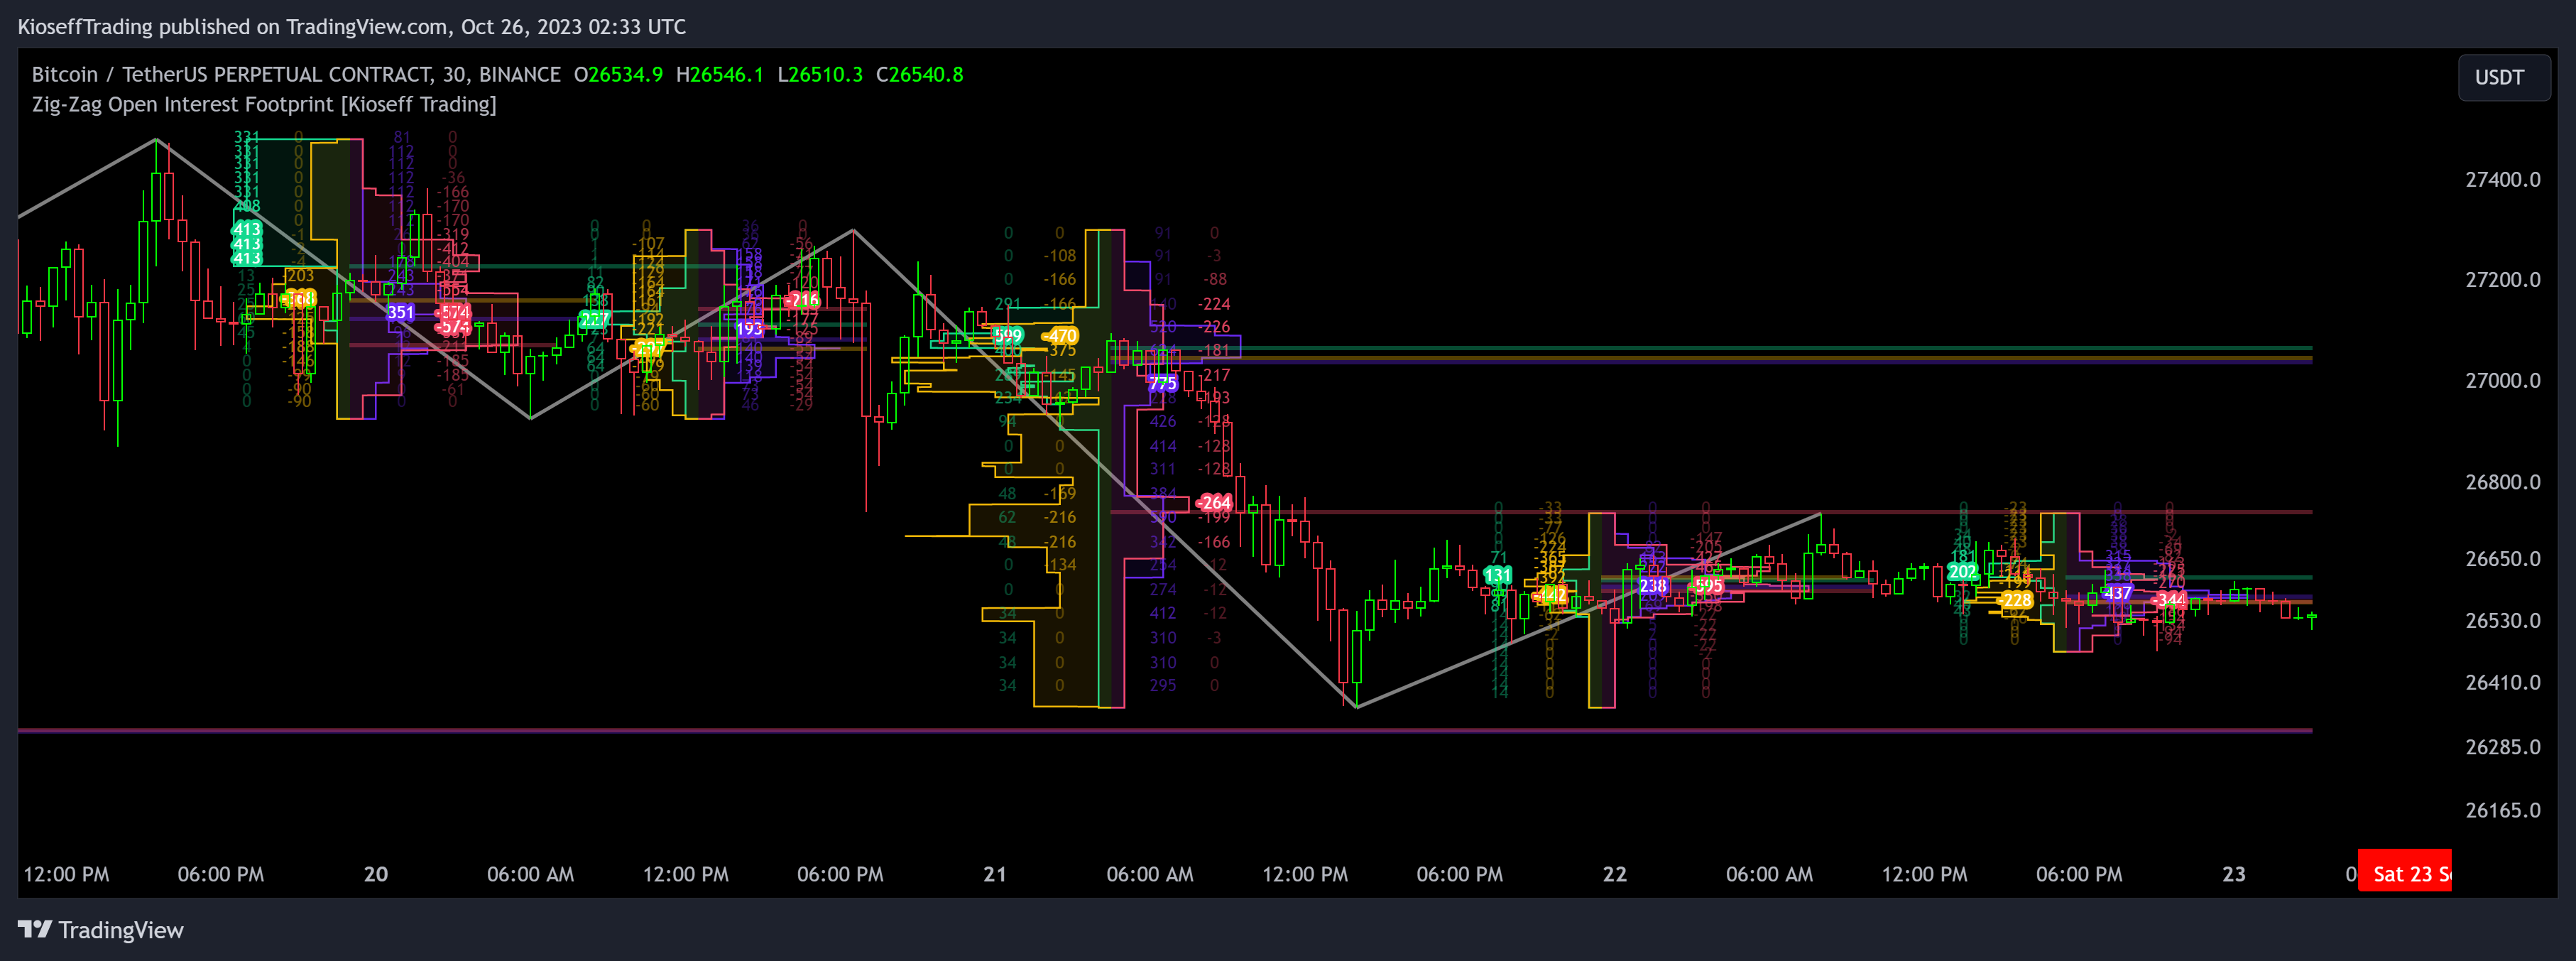Click the red -344 highlighted label
The height and width of the screenshot is (961, 2576).
(x=2169, y=600)
